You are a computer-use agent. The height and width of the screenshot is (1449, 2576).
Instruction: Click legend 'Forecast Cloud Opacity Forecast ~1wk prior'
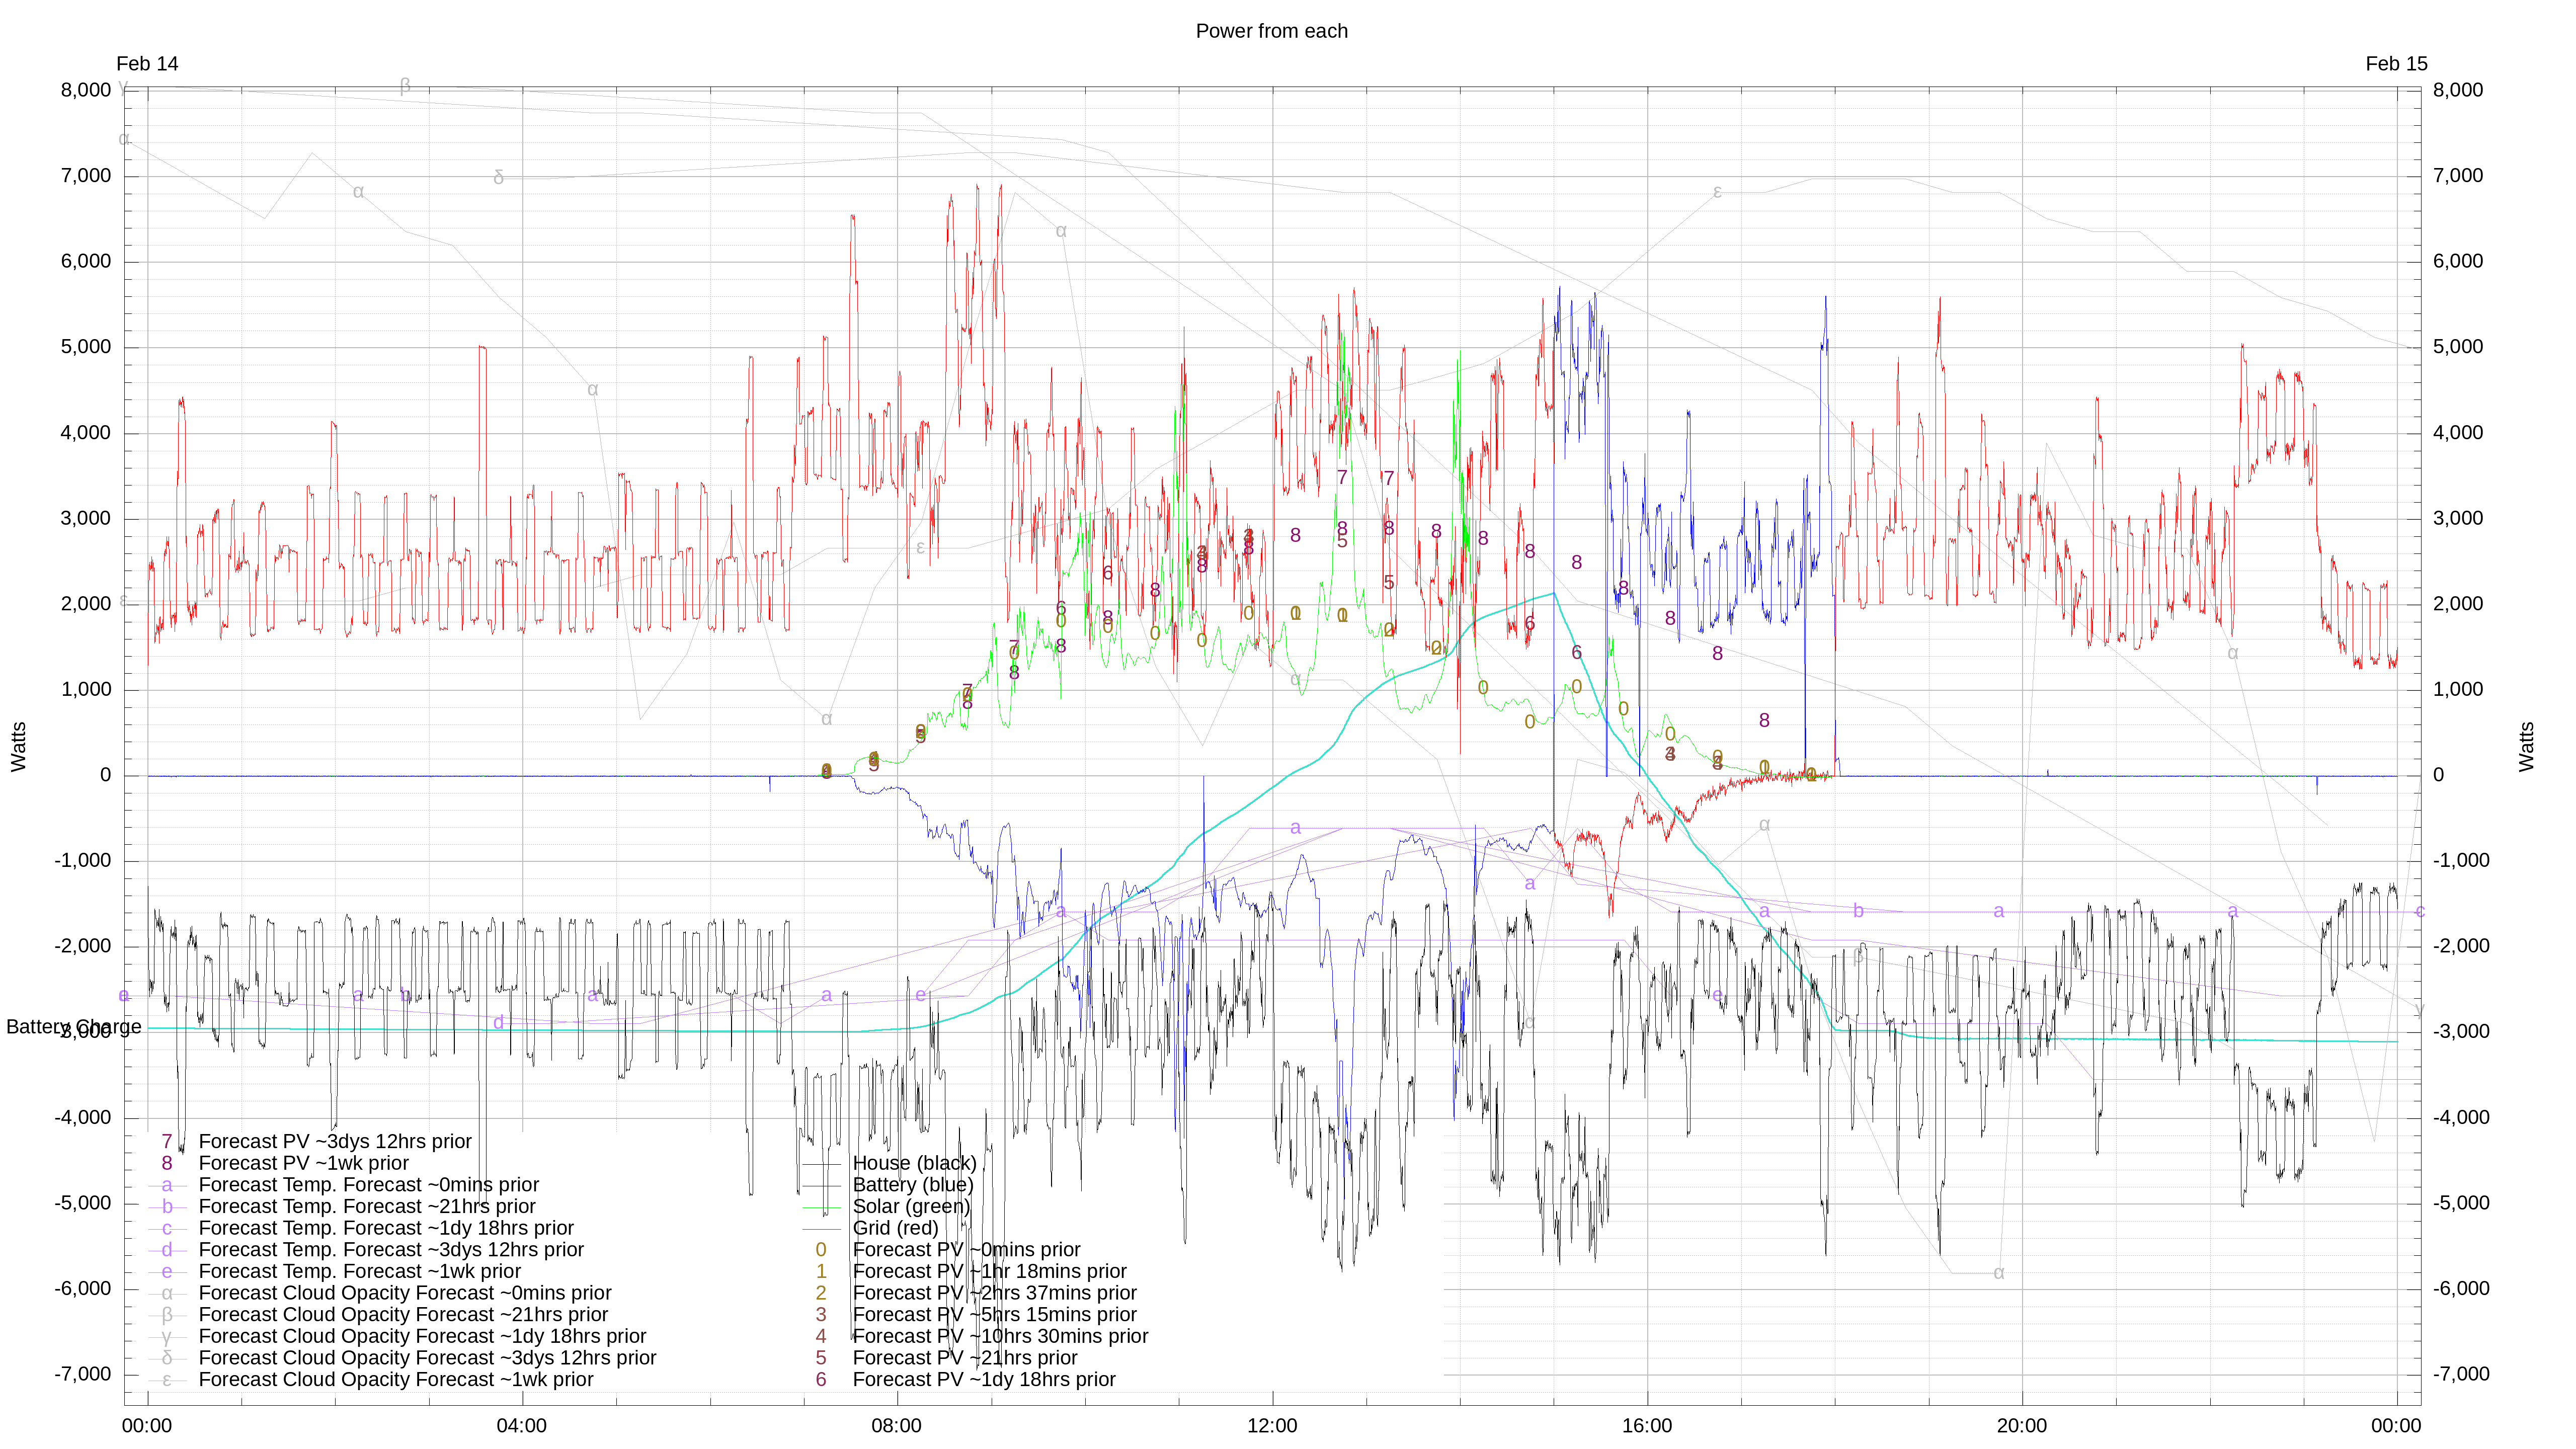pos(396,1380)
